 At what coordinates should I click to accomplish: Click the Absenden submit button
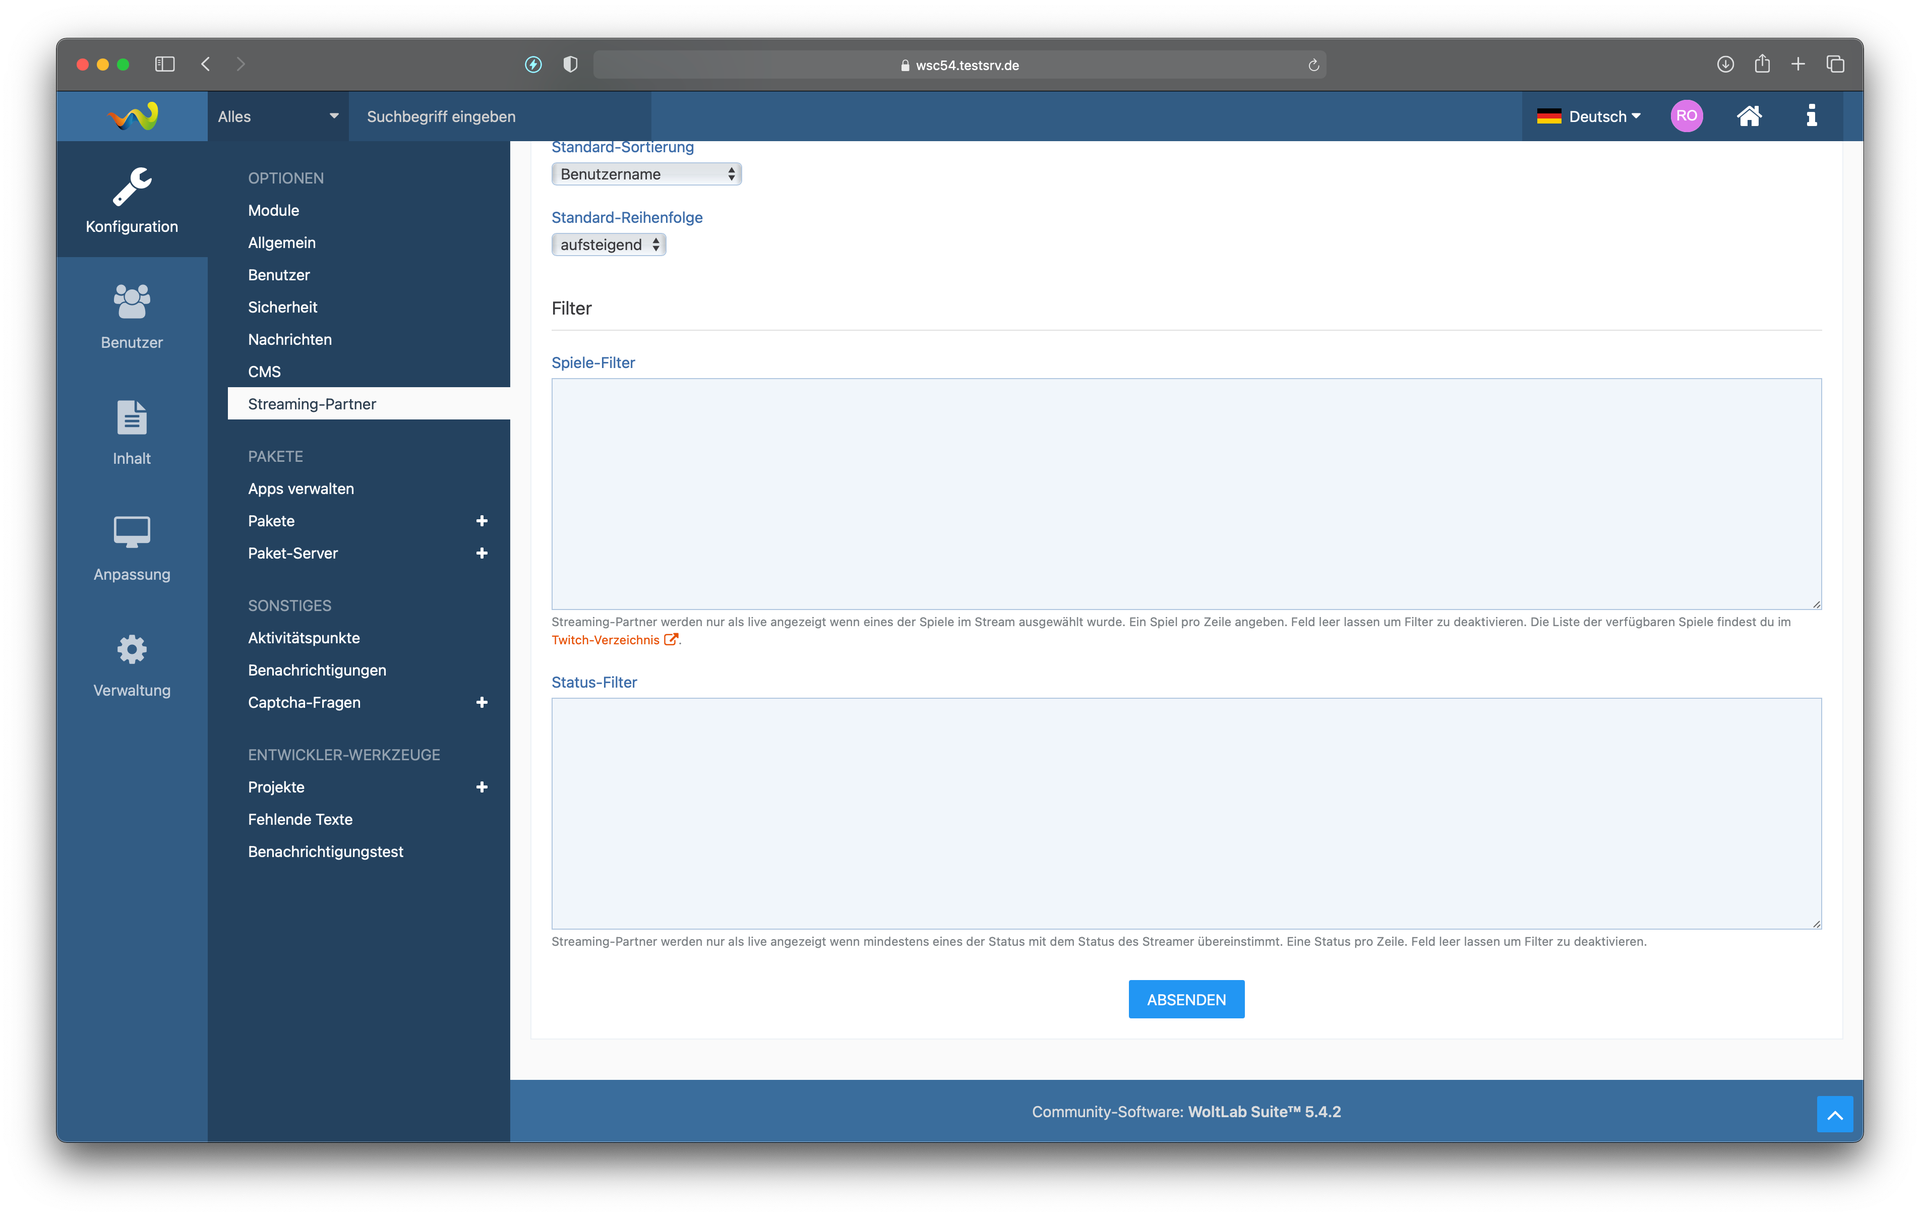click(x=1185, y=999)
